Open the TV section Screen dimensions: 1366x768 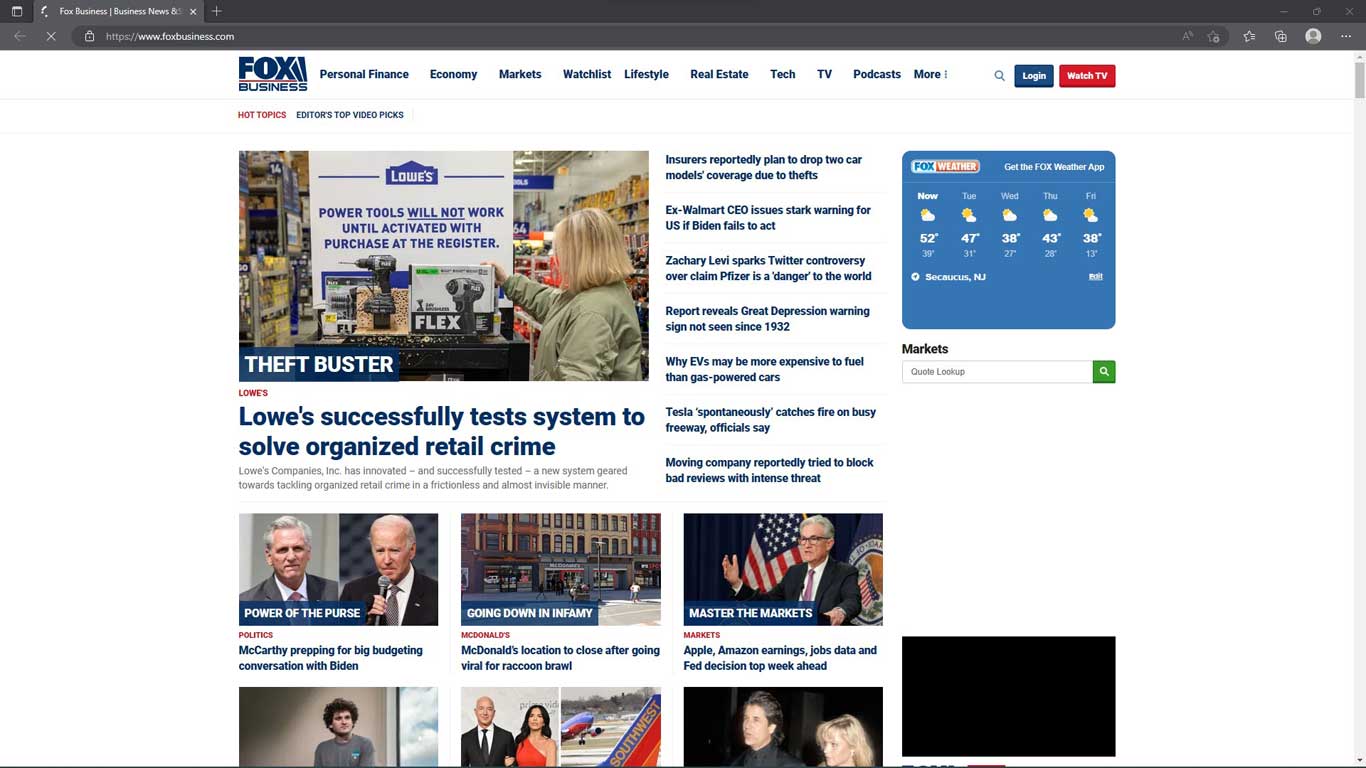point(824,75)
